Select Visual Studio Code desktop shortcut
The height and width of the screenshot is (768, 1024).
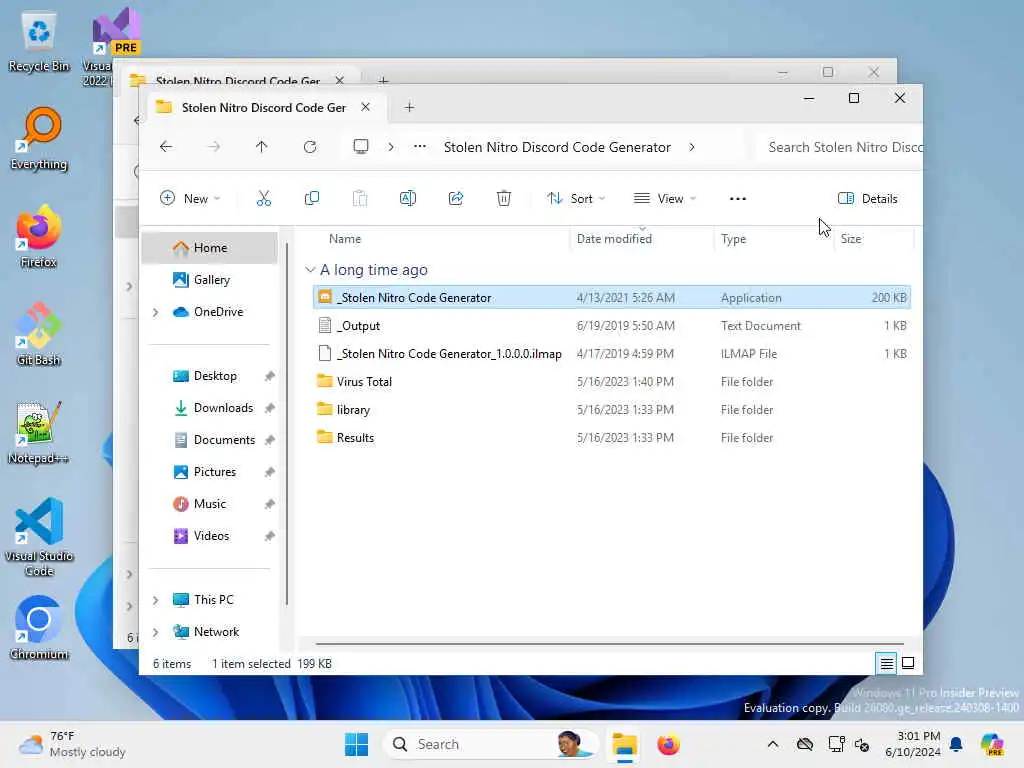(39, 537)
